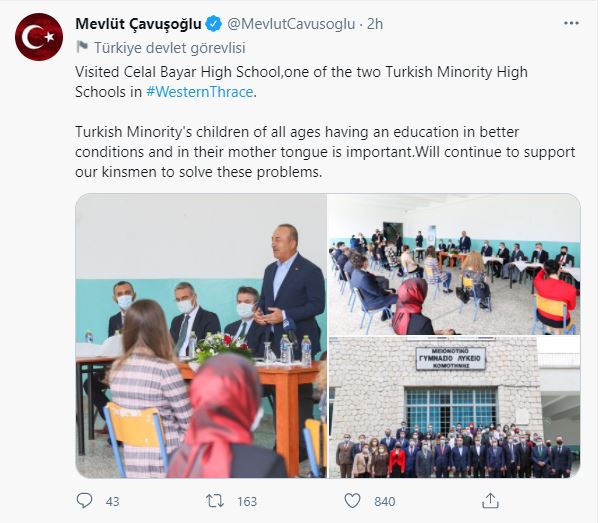Click the blue verified badge icon
Image resolution: width=608 pixels, height=523 pixels.
click(213, 24)
